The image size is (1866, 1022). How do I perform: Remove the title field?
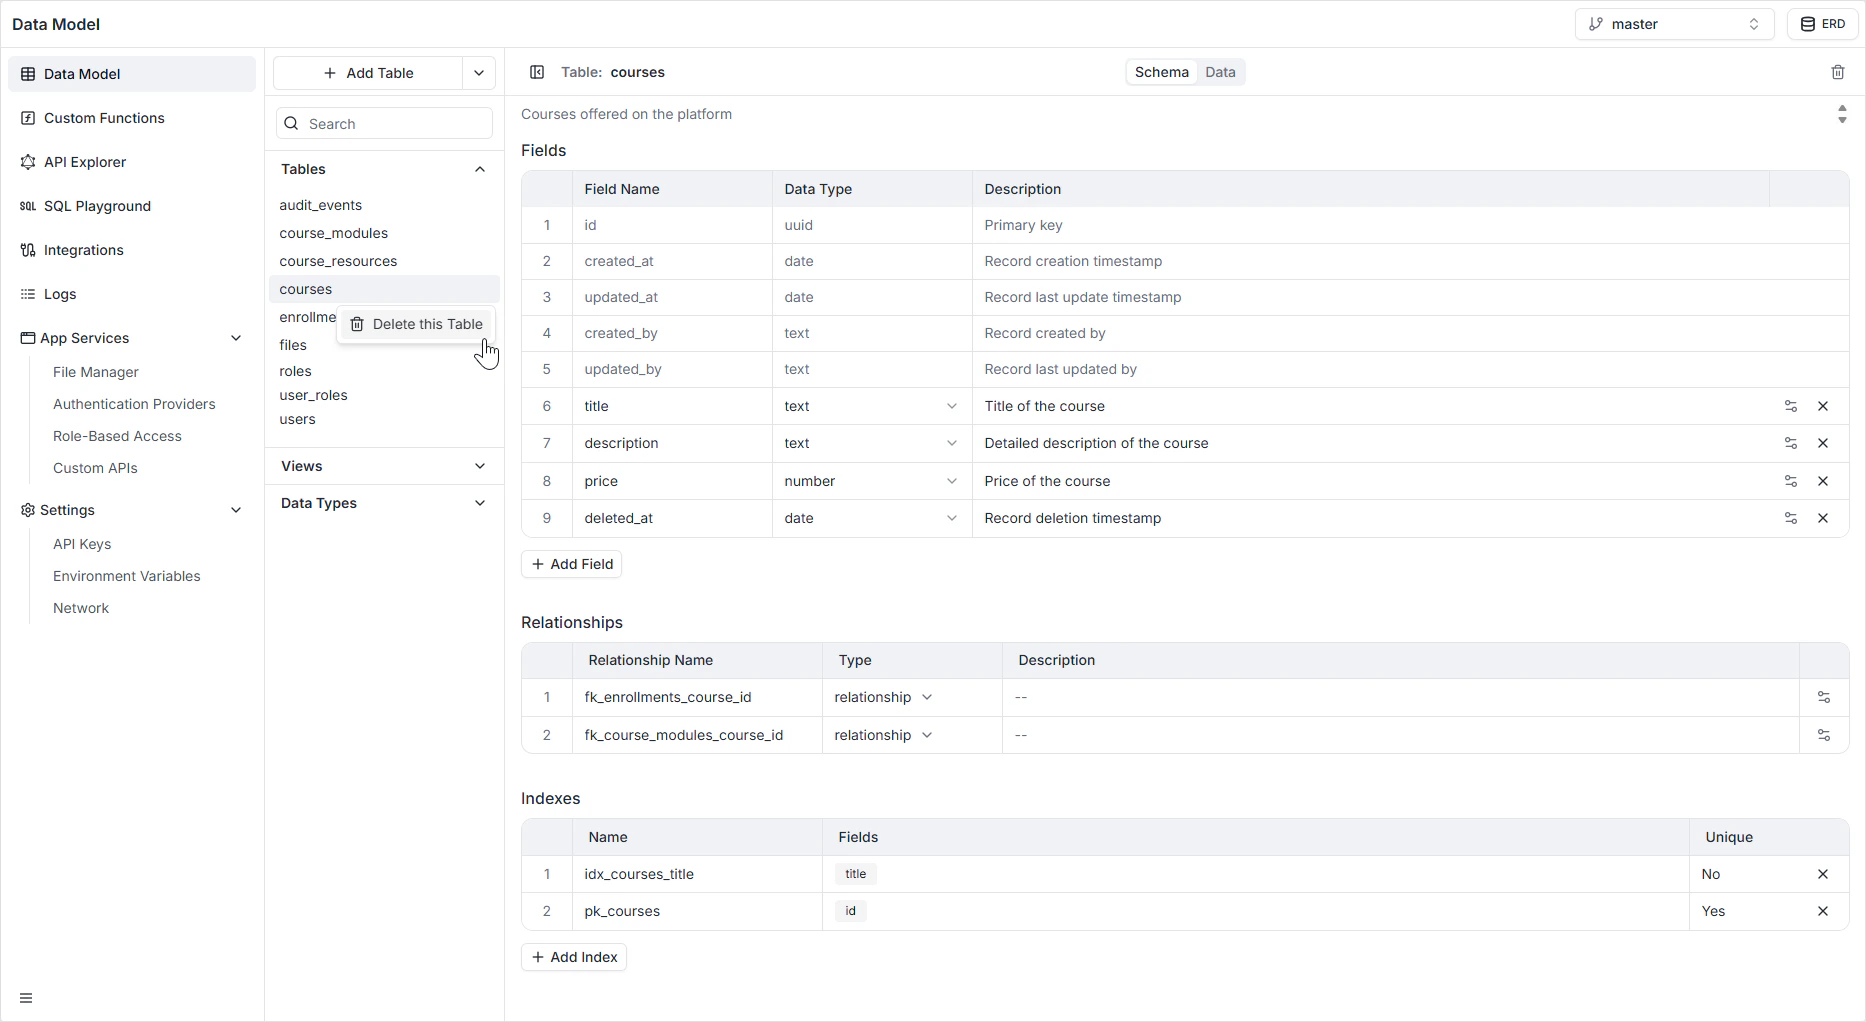[1823, 406]
